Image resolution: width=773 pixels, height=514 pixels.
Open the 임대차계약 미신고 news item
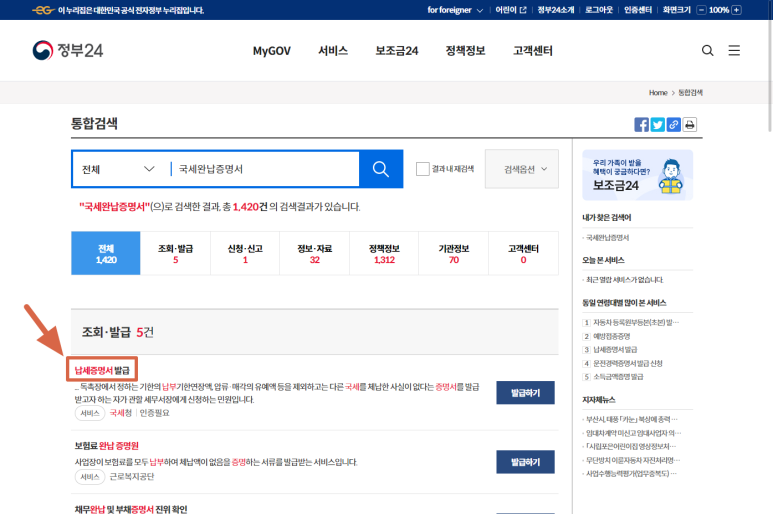tap(633, 433)
